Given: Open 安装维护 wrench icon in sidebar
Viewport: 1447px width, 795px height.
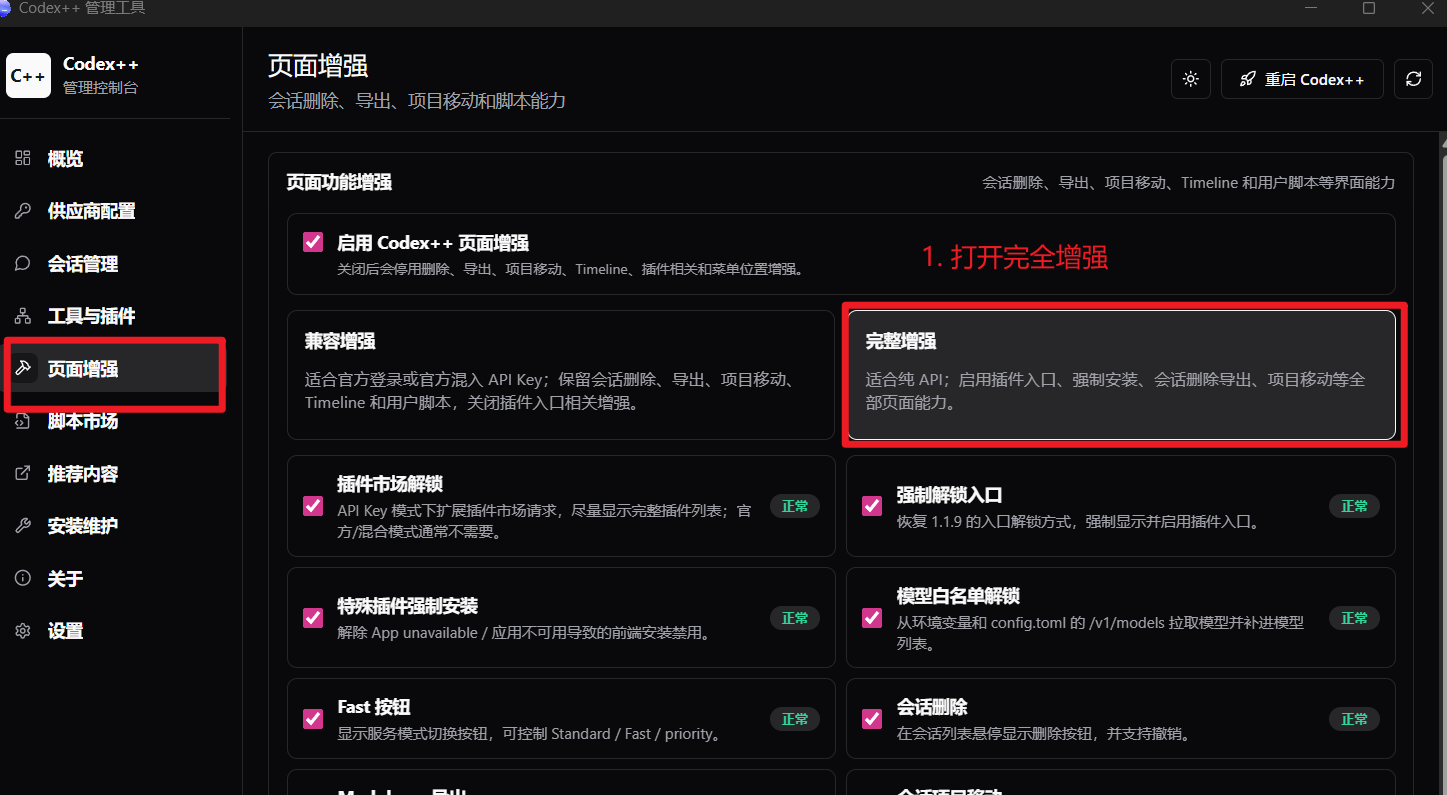Looking at the screenshot, I should coord(23,526).
